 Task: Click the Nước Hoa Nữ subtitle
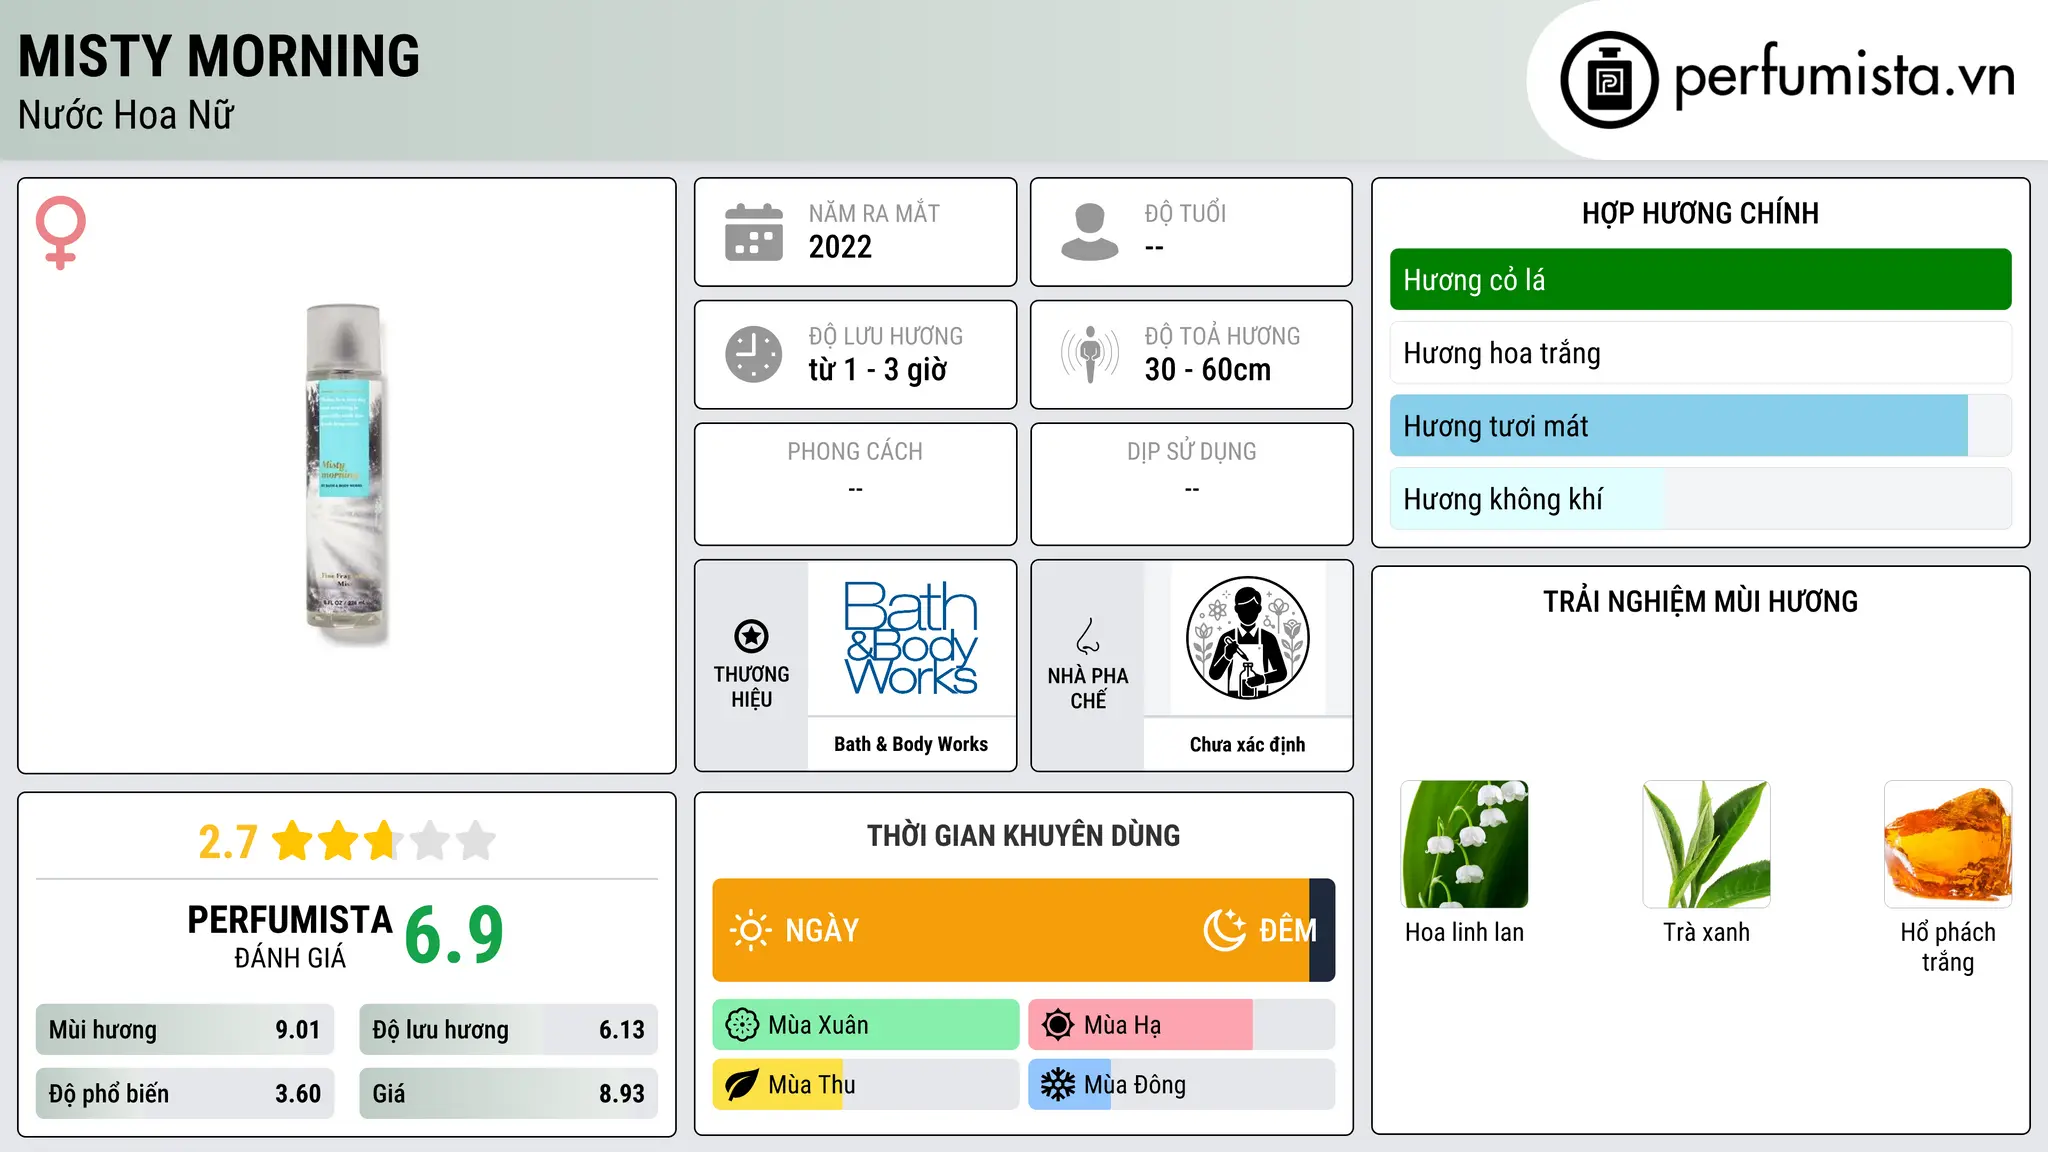[126, 115]
